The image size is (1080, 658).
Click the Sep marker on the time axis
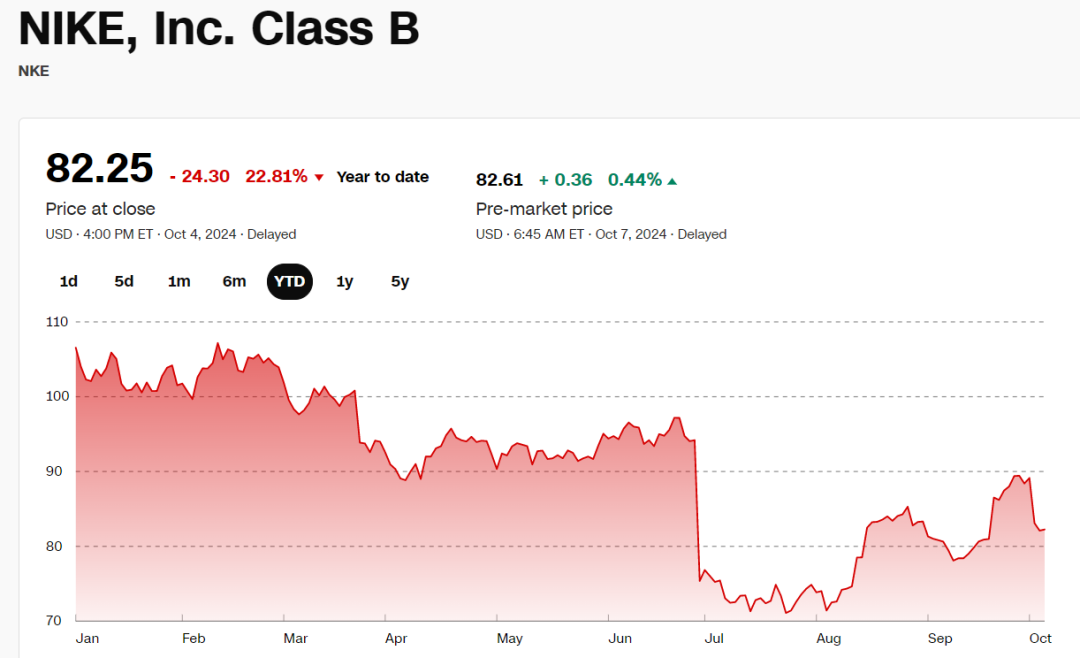(940, 637)
